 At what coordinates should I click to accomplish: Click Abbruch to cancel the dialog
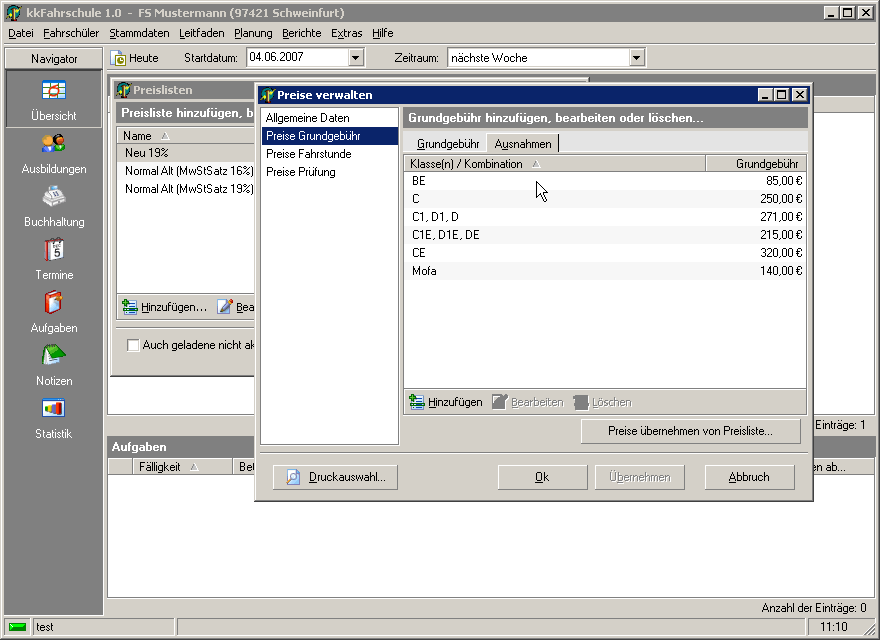[749, 478]
